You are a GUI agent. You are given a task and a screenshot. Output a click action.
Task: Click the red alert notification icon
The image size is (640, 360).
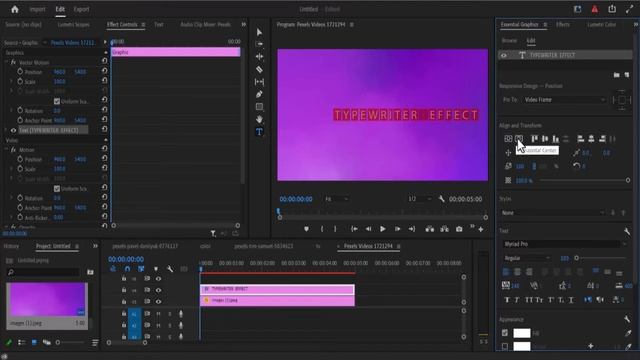pyautogui.click(x=595, y=9)
